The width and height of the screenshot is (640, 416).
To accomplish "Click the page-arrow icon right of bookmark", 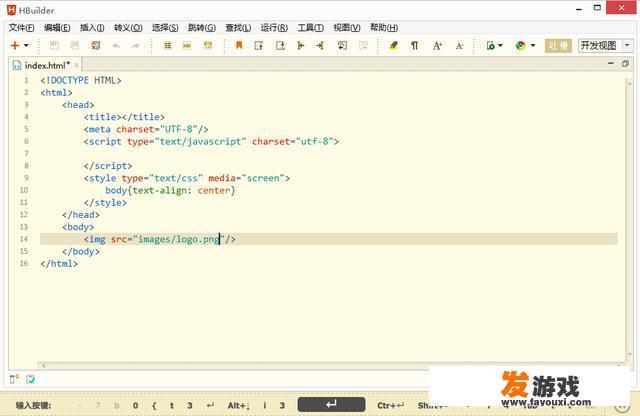I will pyautogui.click(x=259, y=45).
